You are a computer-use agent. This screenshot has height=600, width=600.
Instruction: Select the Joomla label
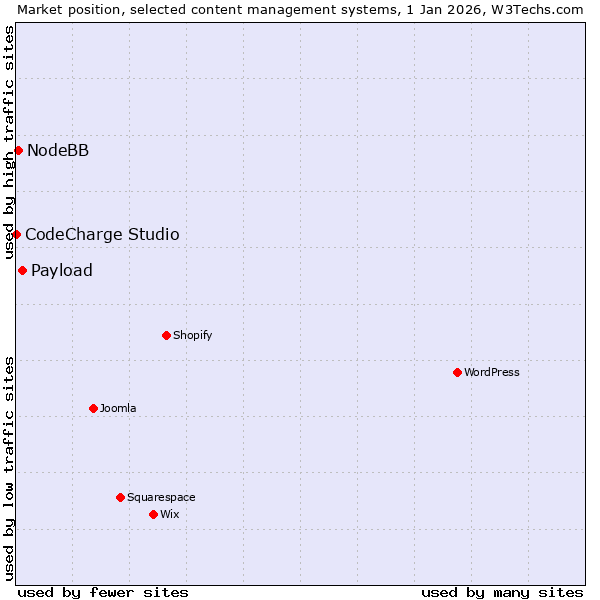click(118, 408)
